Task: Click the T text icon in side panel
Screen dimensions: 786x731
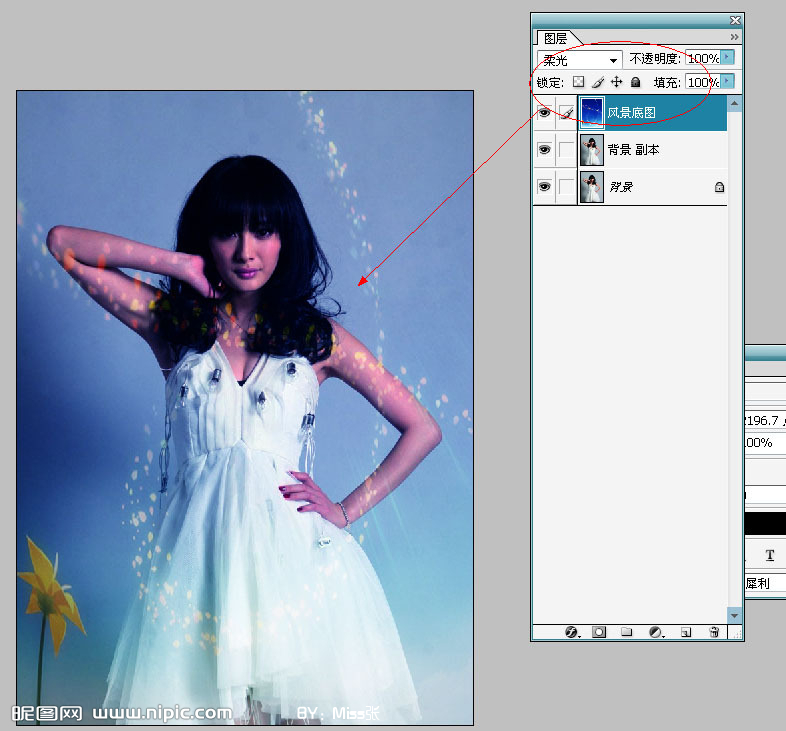Action: 770,555
